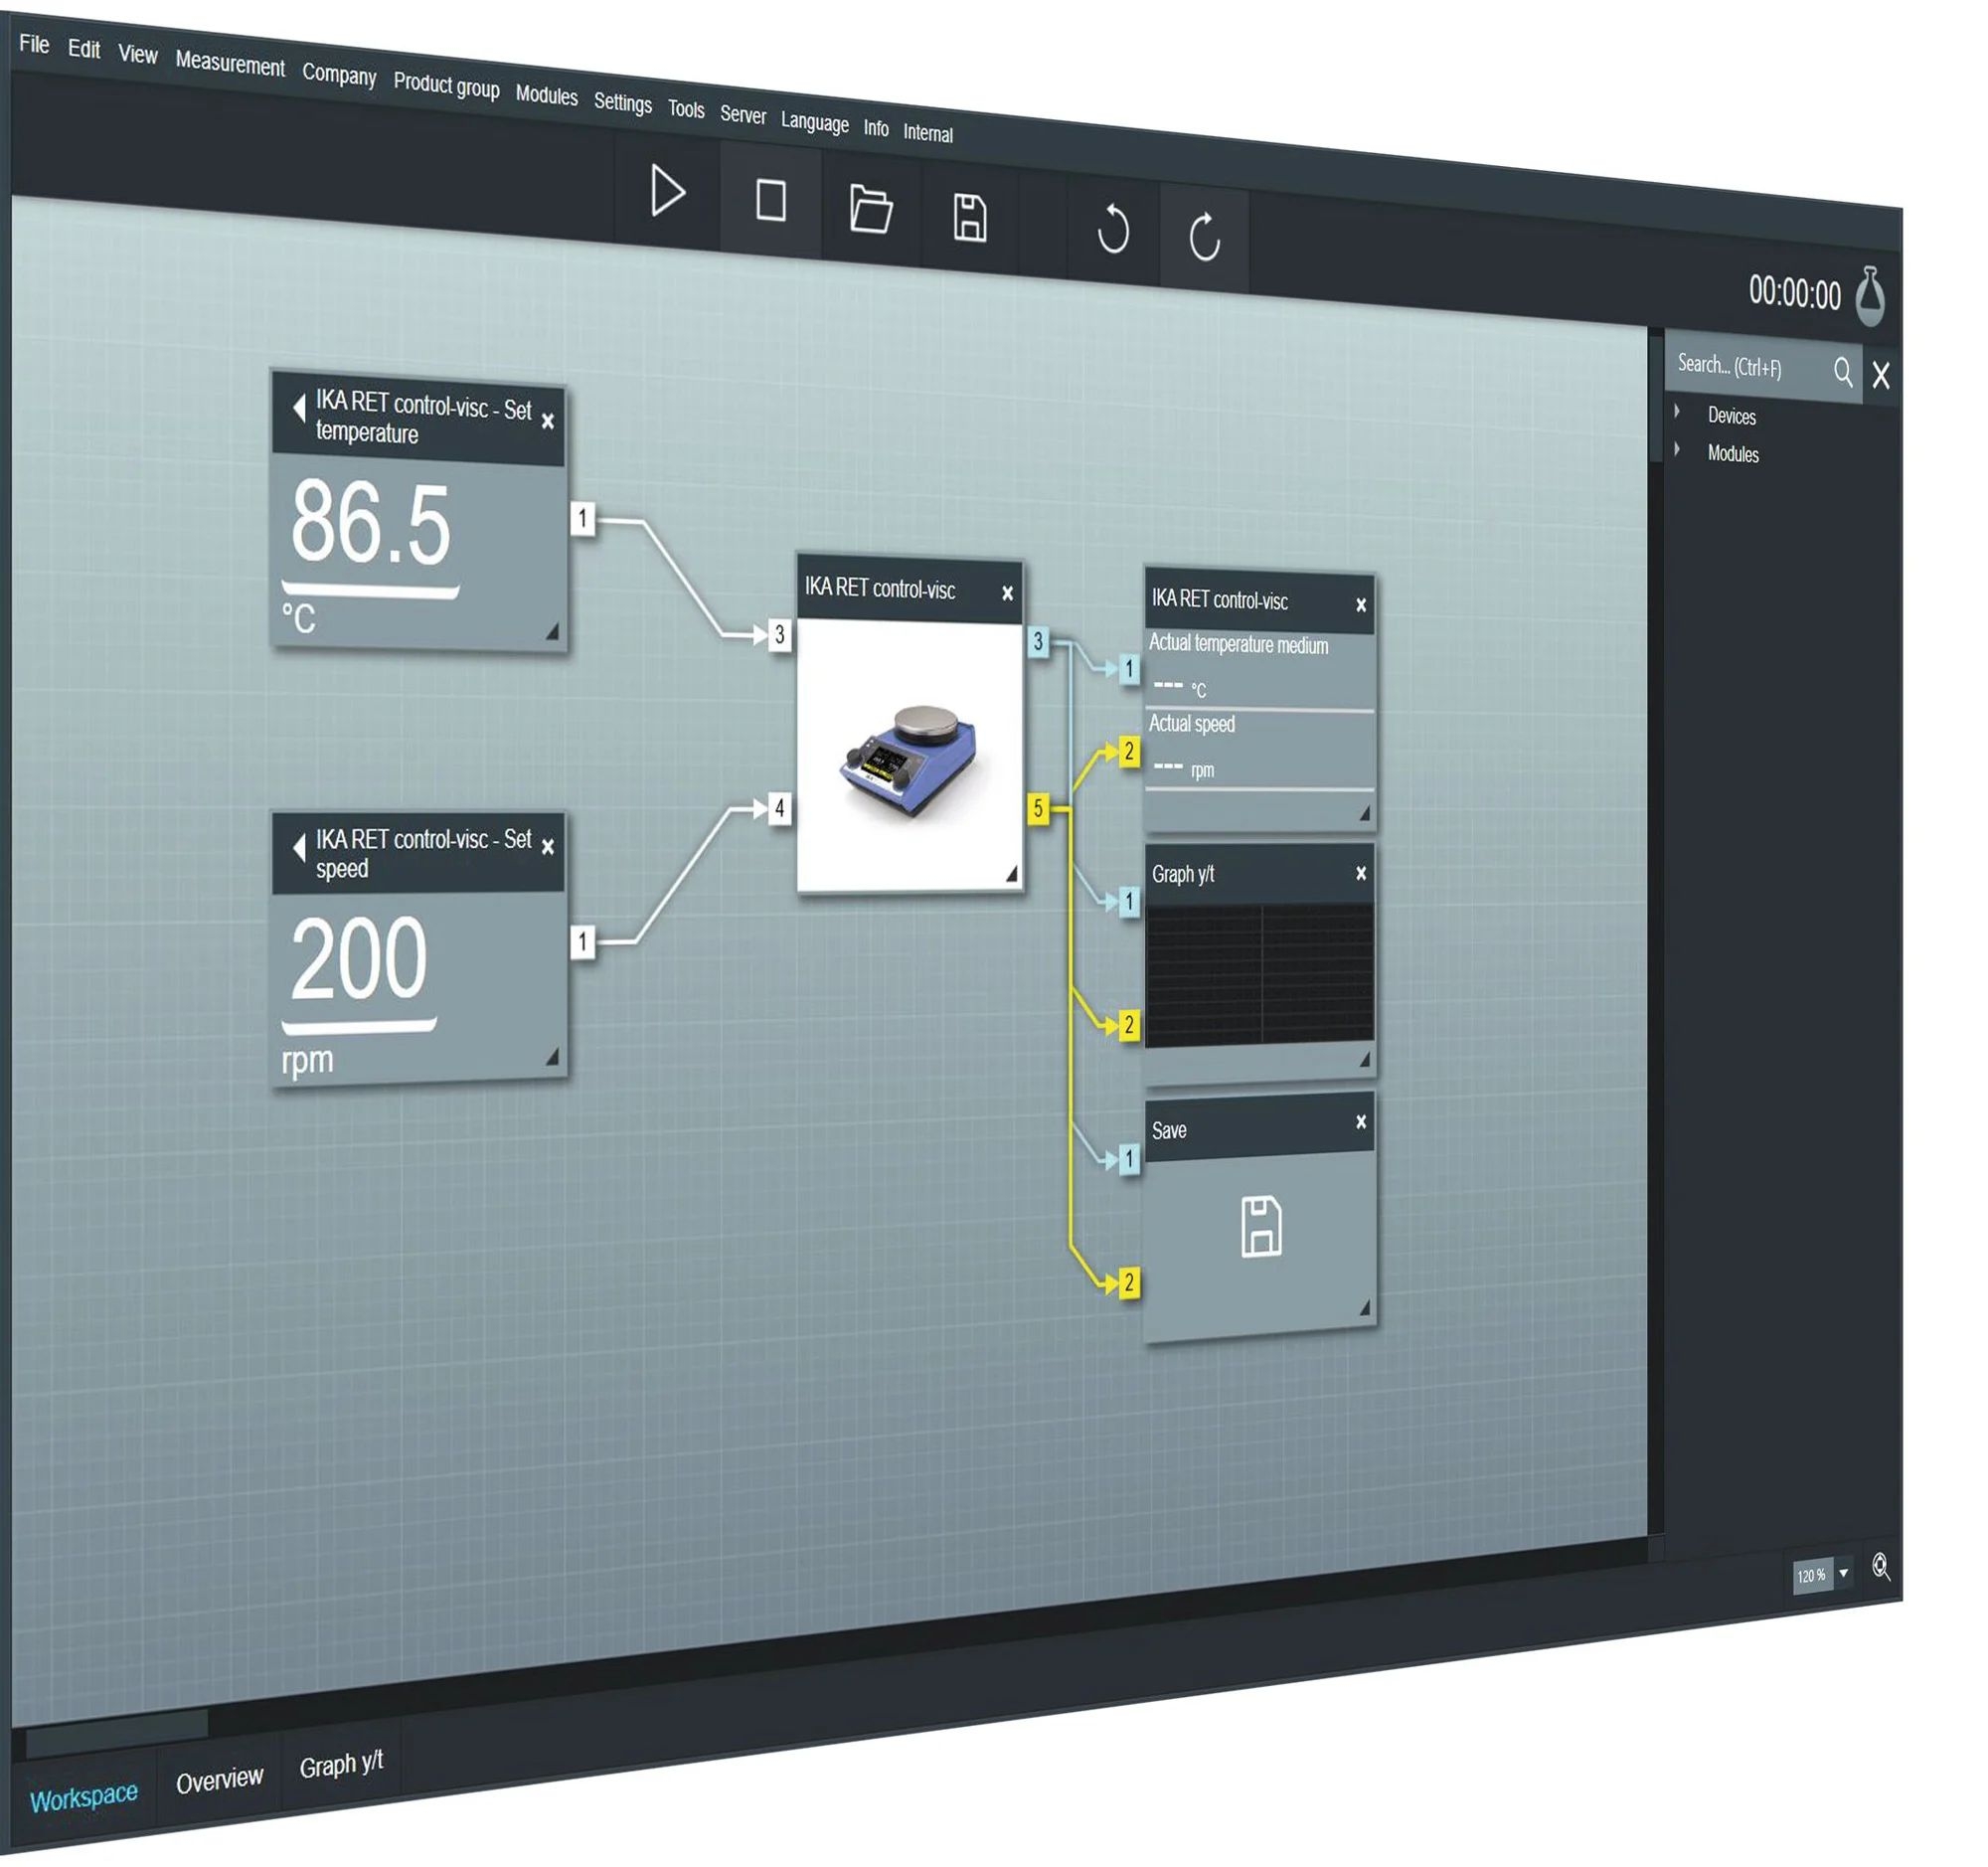Click the hotplate device thumbnail
The width and height of the screenshot is (1988, 1867).
pyautogui.click(x=908, y=760)
